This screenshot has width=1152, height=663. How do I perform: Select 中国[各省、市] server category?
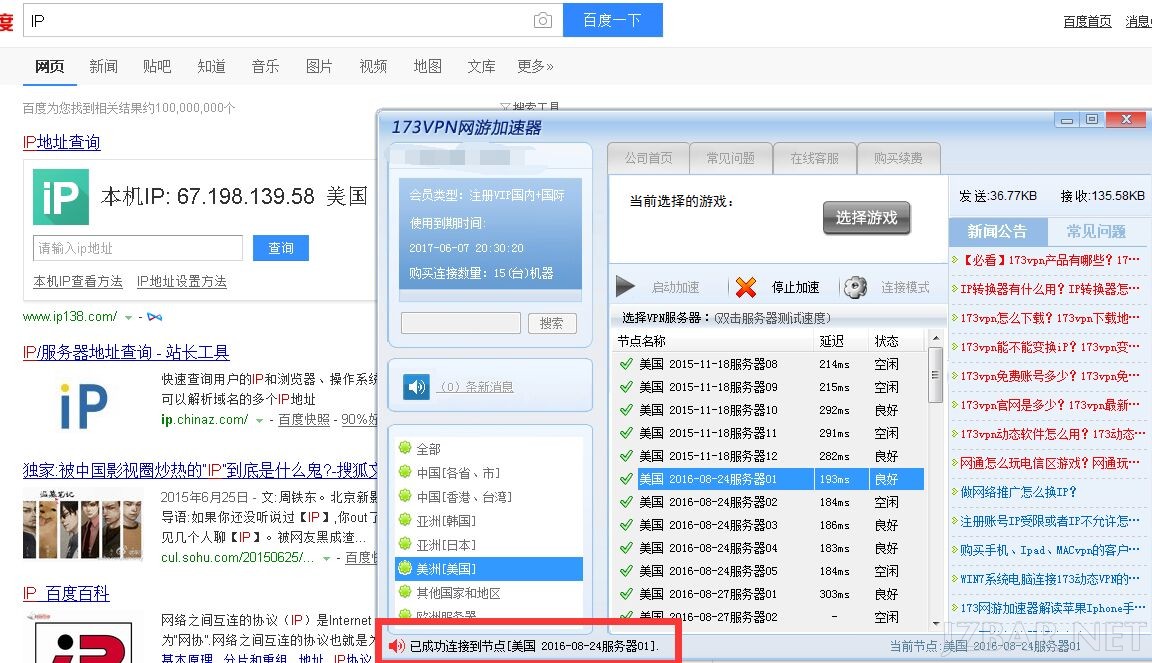point(458,473)
